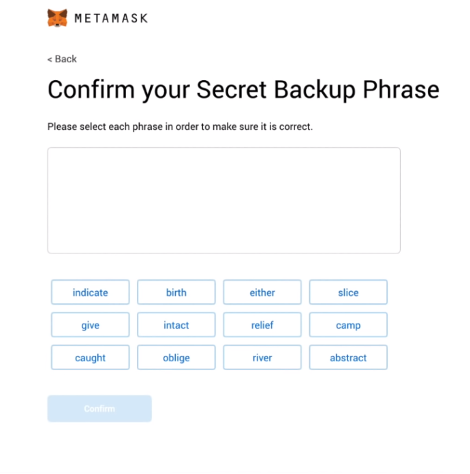
Task: Click the back arrow chevron before Back
Action: [x=50, y=60]
